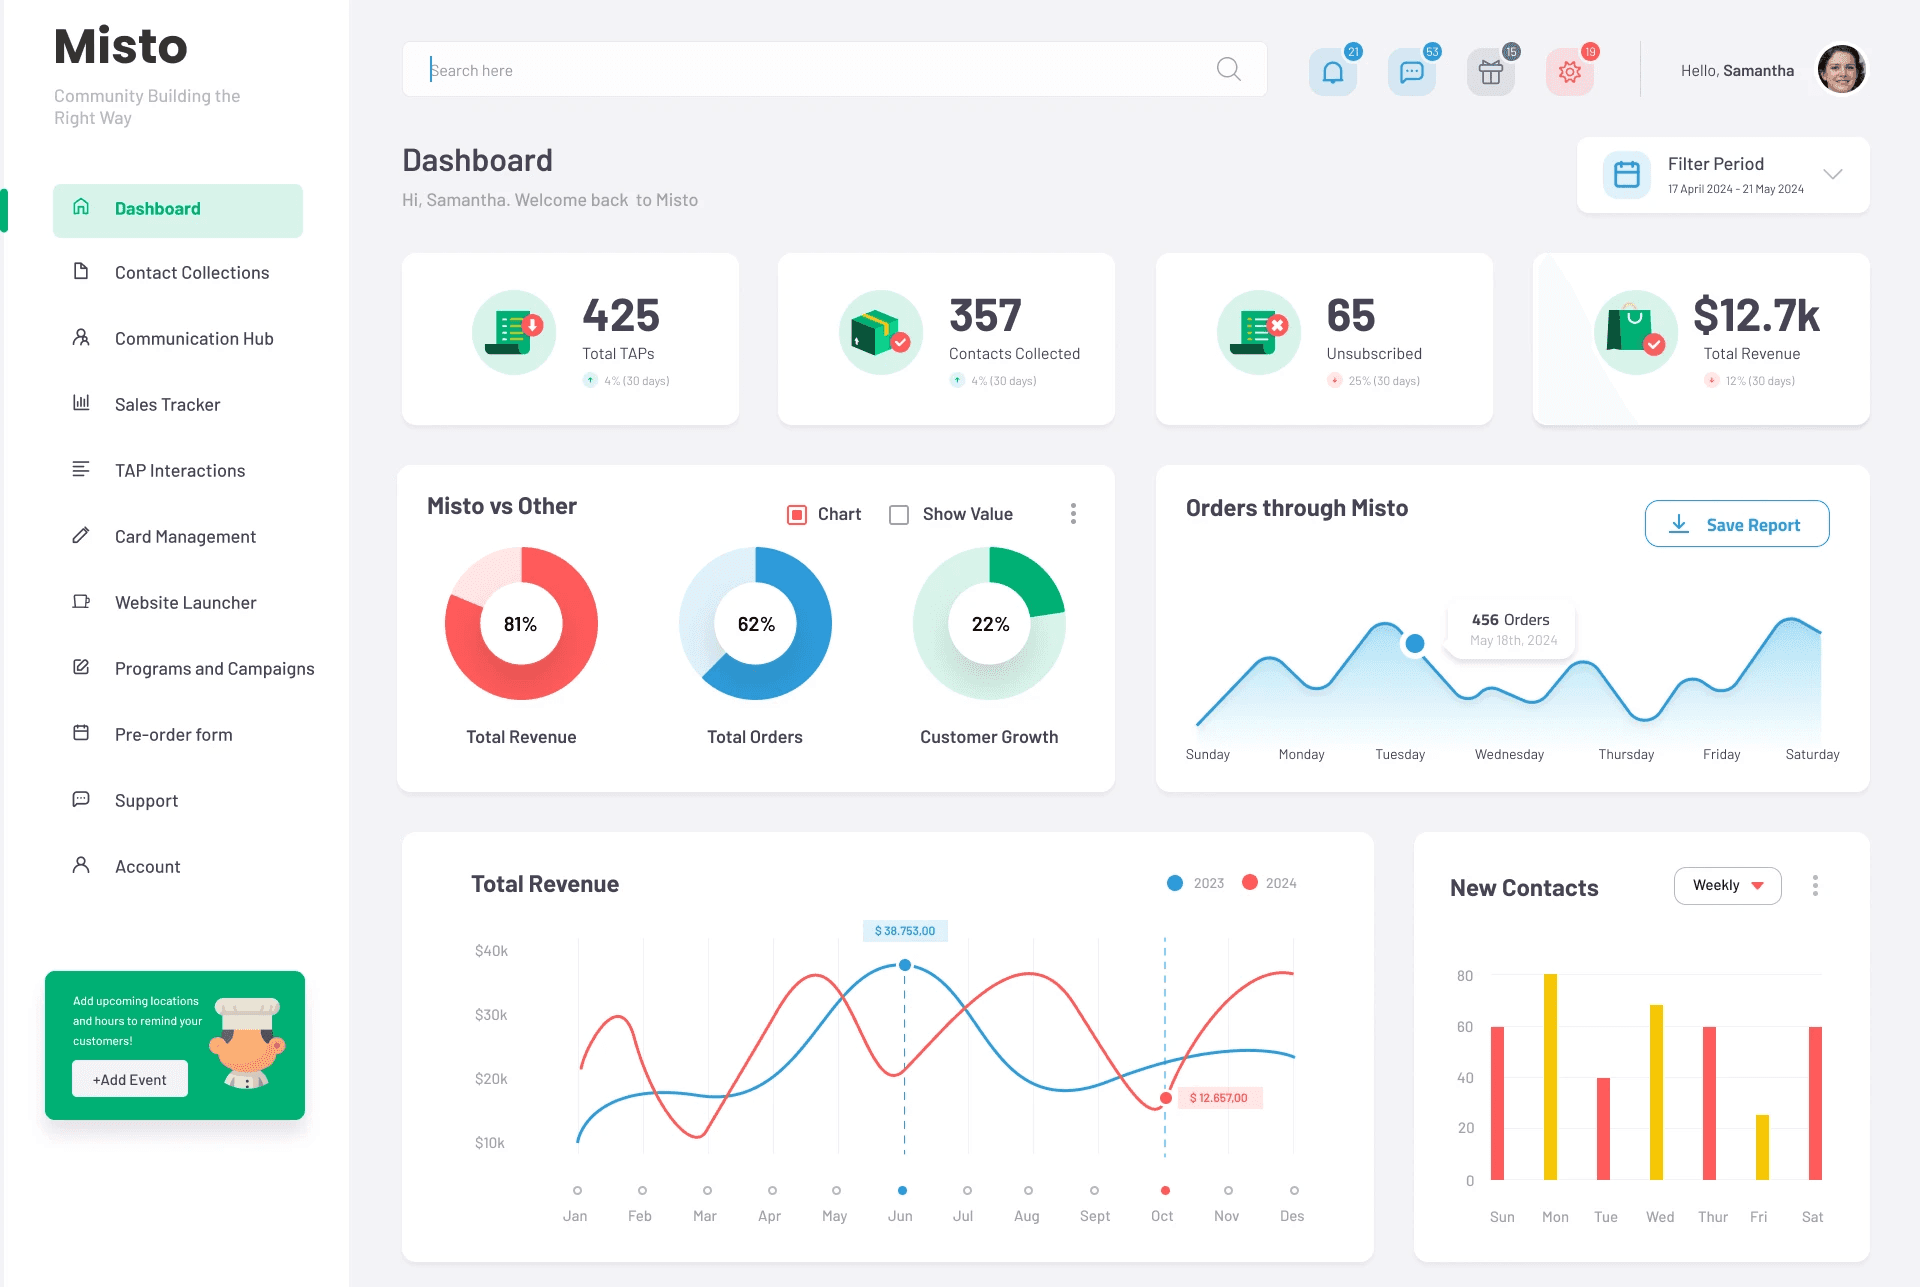The width and height of the screenshot is (1920, 1287).
Task: Click the yellow Mon bar in New Contacts
Action: [x=1550, y=1077]
